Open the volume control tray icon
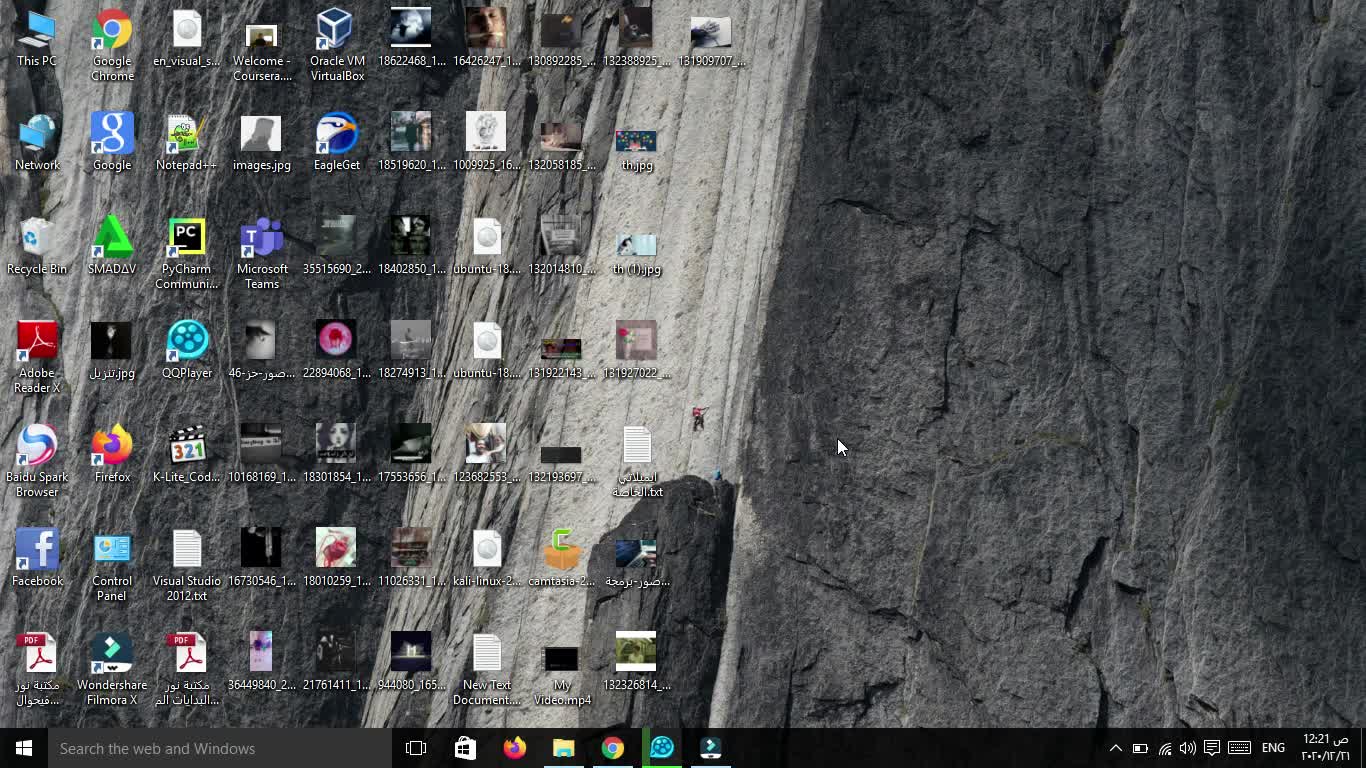This screenshot has height=768, width=1366. (1188, 748)
